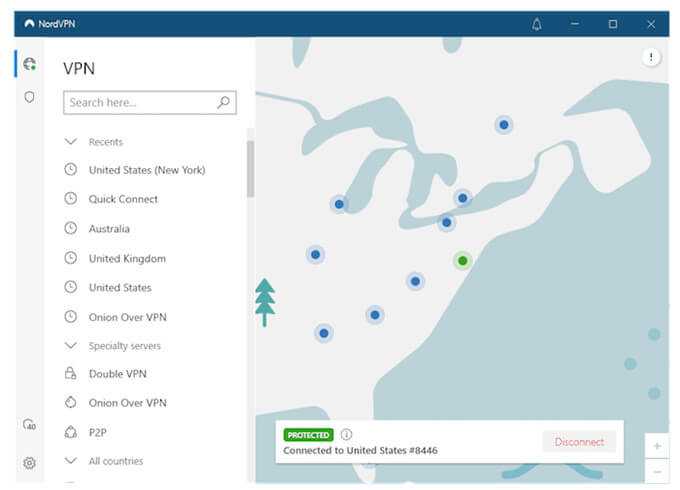
Task: Click clock icon beside recent Onion Over VPN
Action: 71,317
